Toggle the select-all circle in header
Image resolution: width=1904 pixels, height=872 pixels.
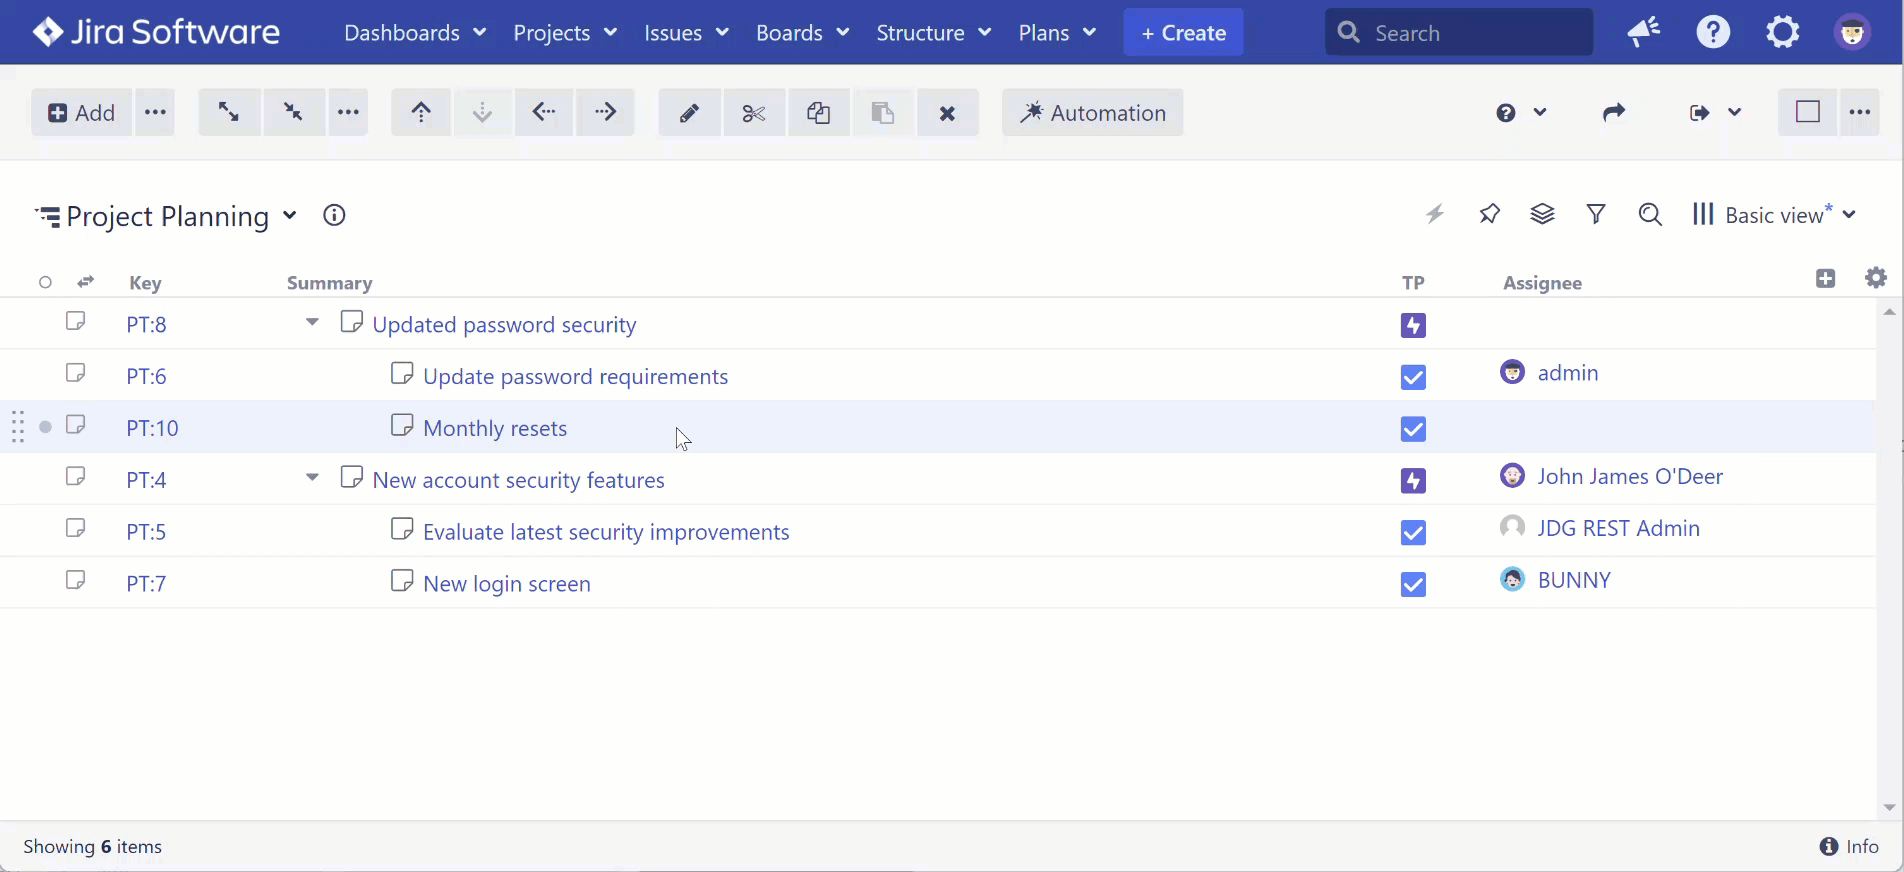point(45,283)
